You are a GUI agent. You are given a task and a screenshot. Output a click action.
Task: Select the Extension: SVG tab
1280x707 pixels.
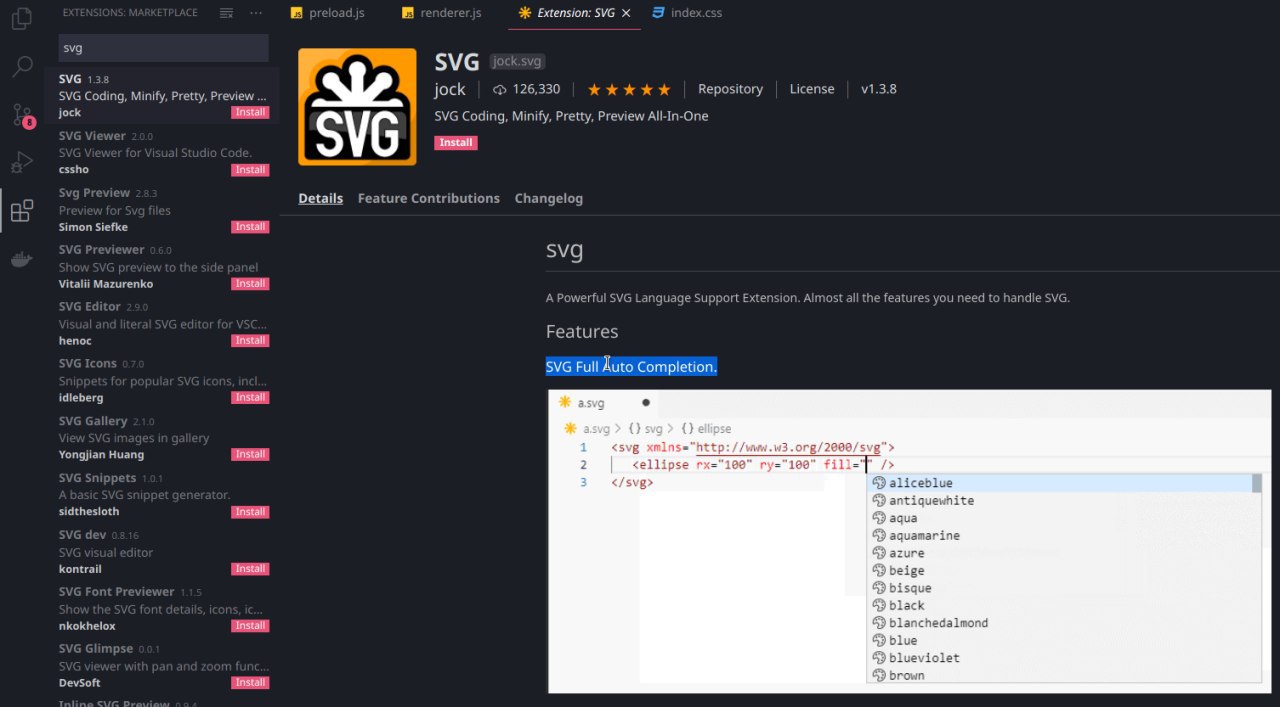coord(574,13)
